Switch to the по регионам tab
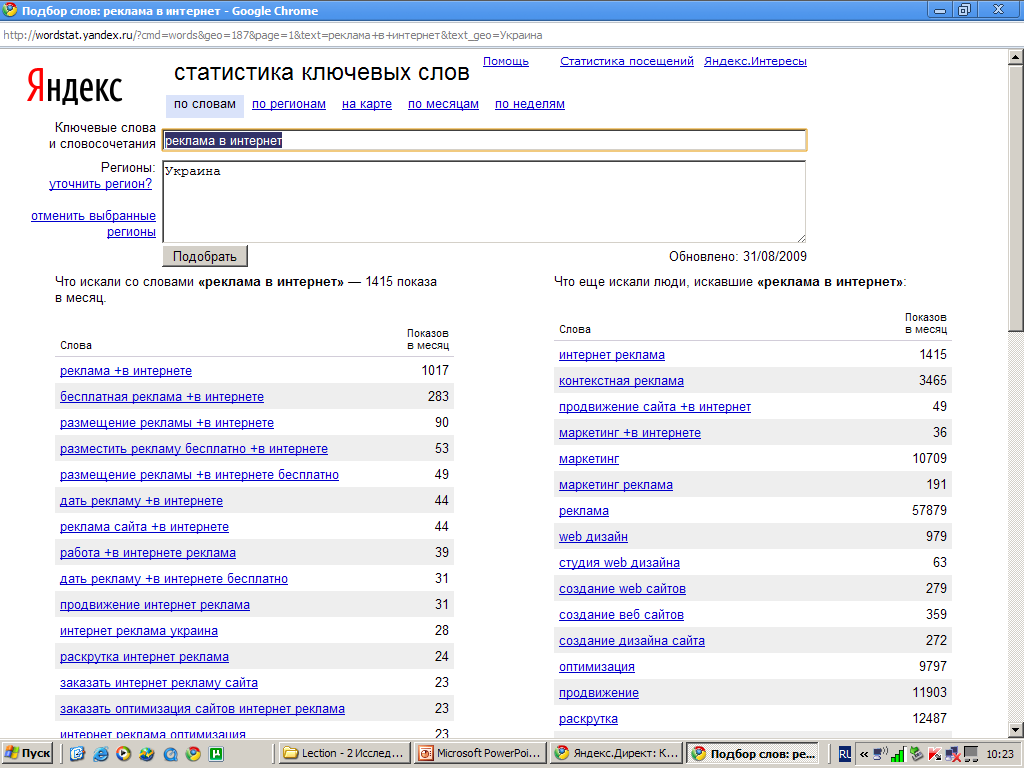The height and width of the screenshot is (768, 1024). pyautogui.click(x=289, y=104)
